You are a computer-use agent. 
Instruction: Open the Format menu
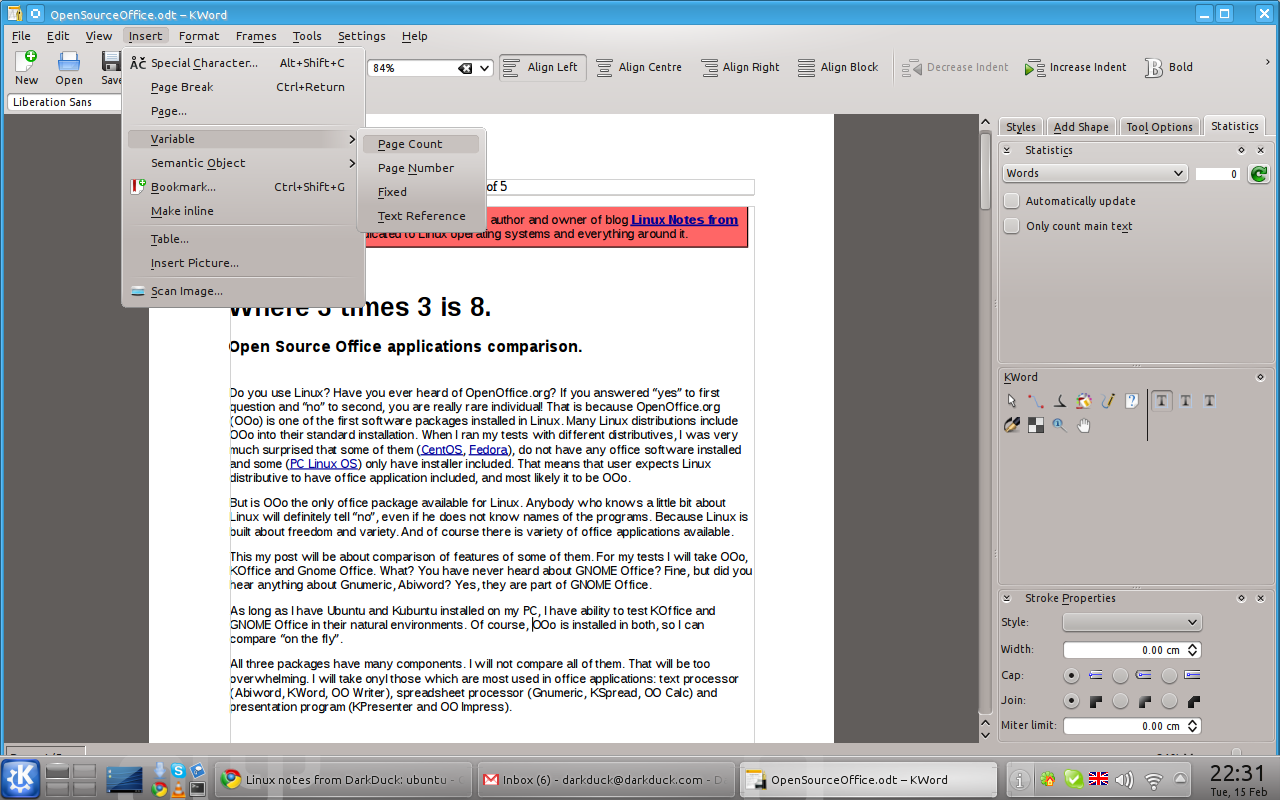pos(199,36)
